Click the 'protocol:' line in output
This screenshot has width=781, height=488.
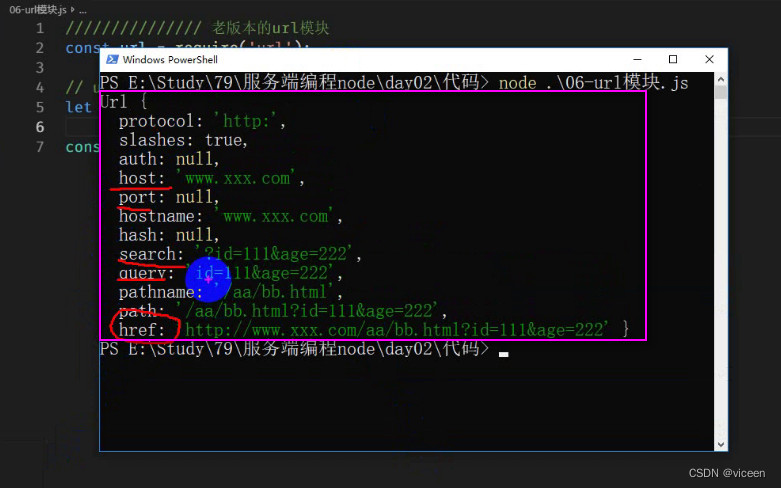pyautogui.click(x=202, y=121)
